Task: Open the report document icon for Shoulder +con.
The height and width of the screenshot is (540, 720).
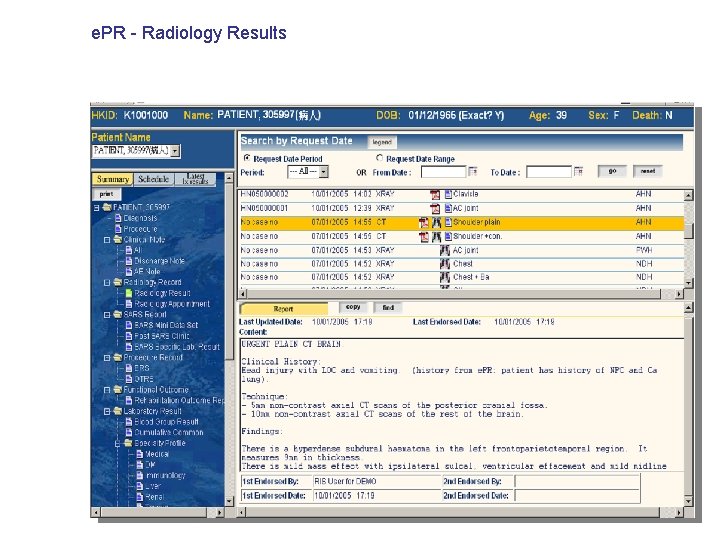Action: click(x=448, y=237)
